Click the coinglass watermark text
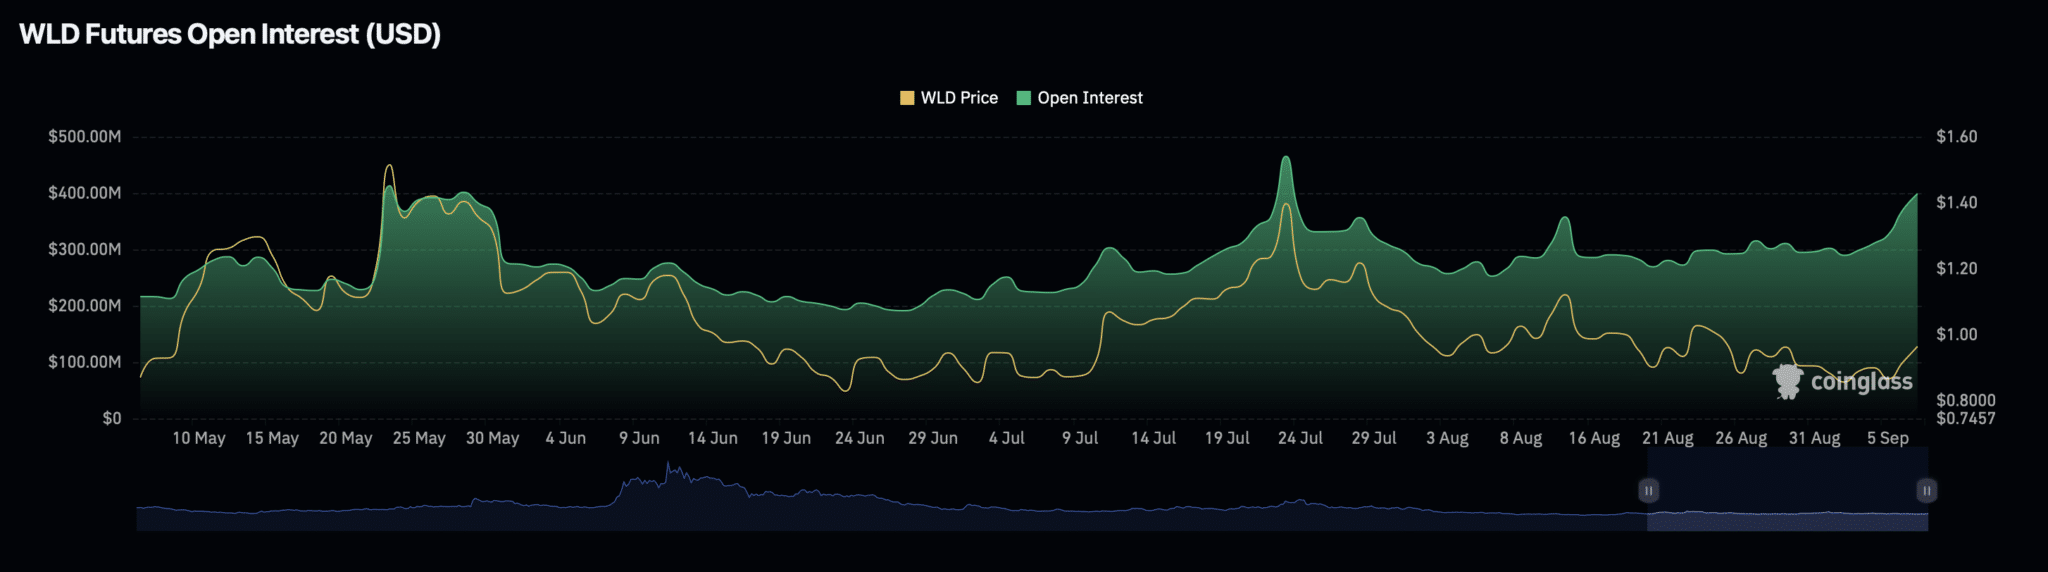Viewport: 2048px width, 572px height. (1861, 382)
